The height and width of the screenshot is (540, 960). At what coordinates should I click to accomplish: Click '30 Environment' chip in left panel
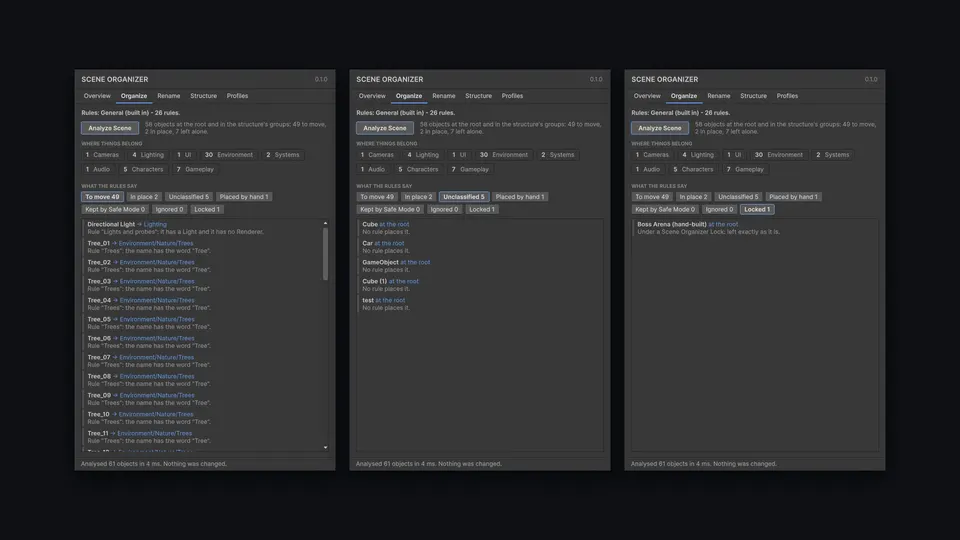click(229, 155)
